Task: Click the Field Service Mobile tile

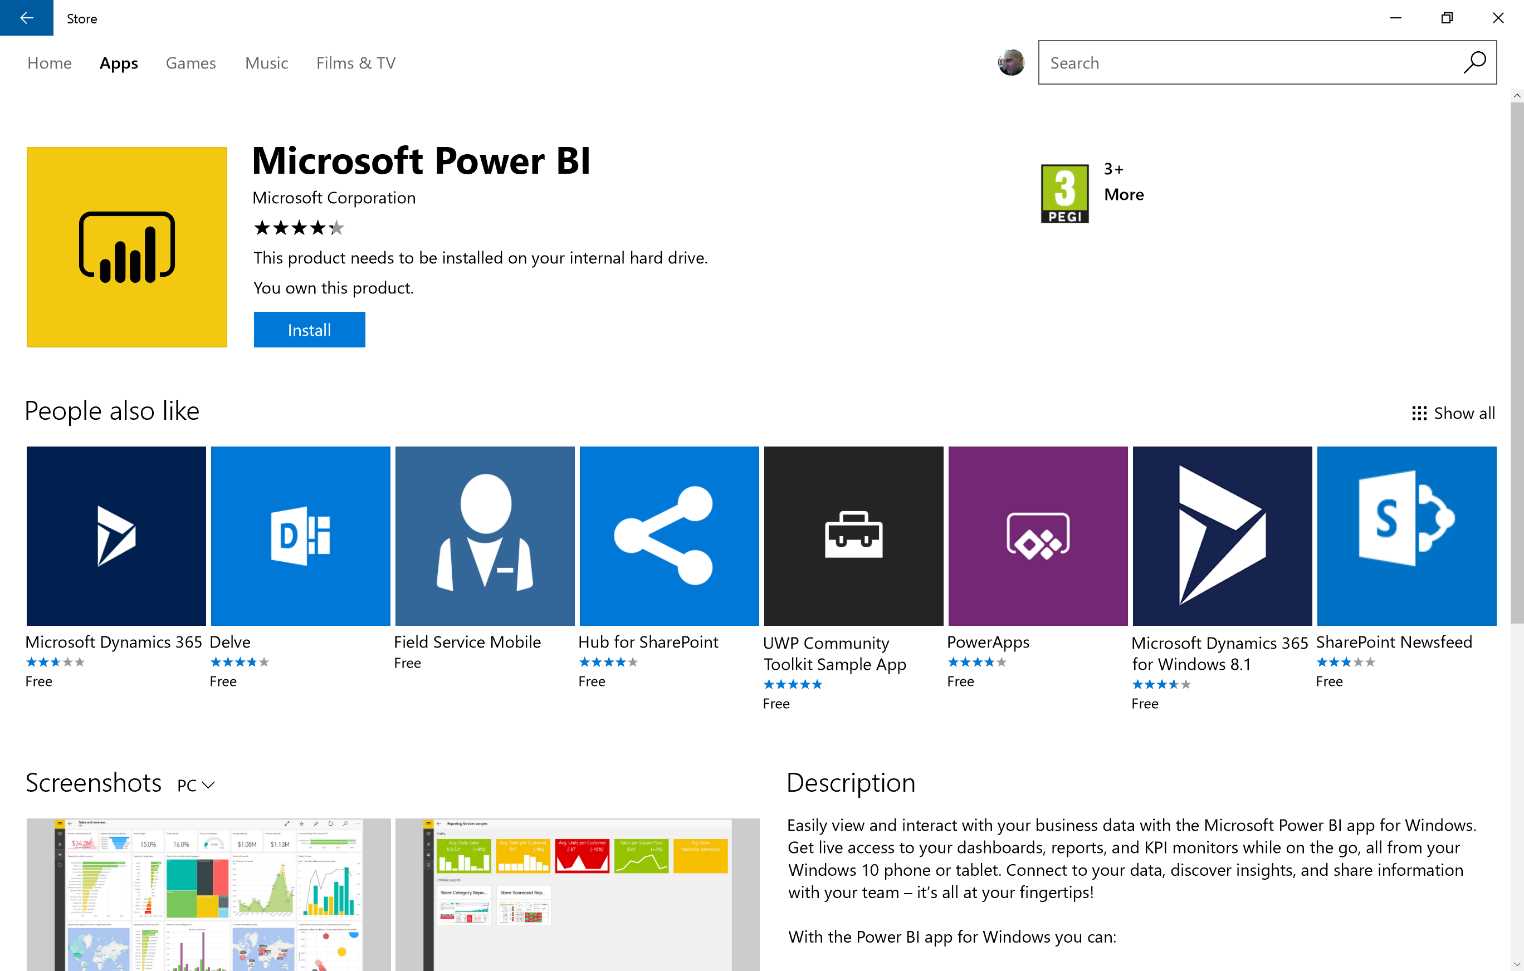Action: tap(484, 535)
